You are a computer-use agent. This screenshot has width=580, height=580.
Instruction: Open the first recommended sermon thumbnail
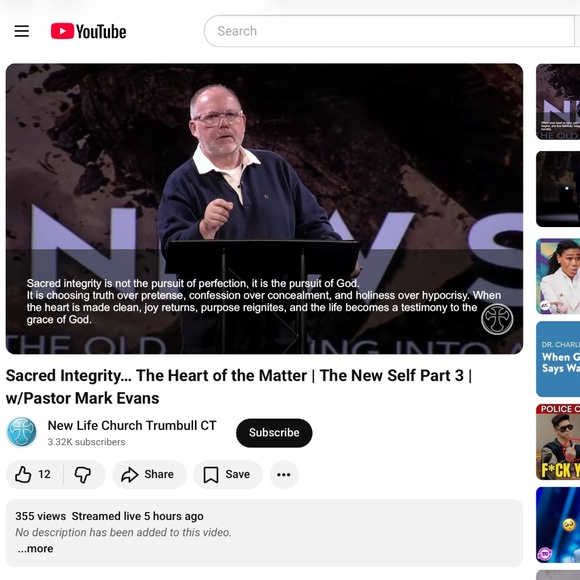[x=558, y=102]
